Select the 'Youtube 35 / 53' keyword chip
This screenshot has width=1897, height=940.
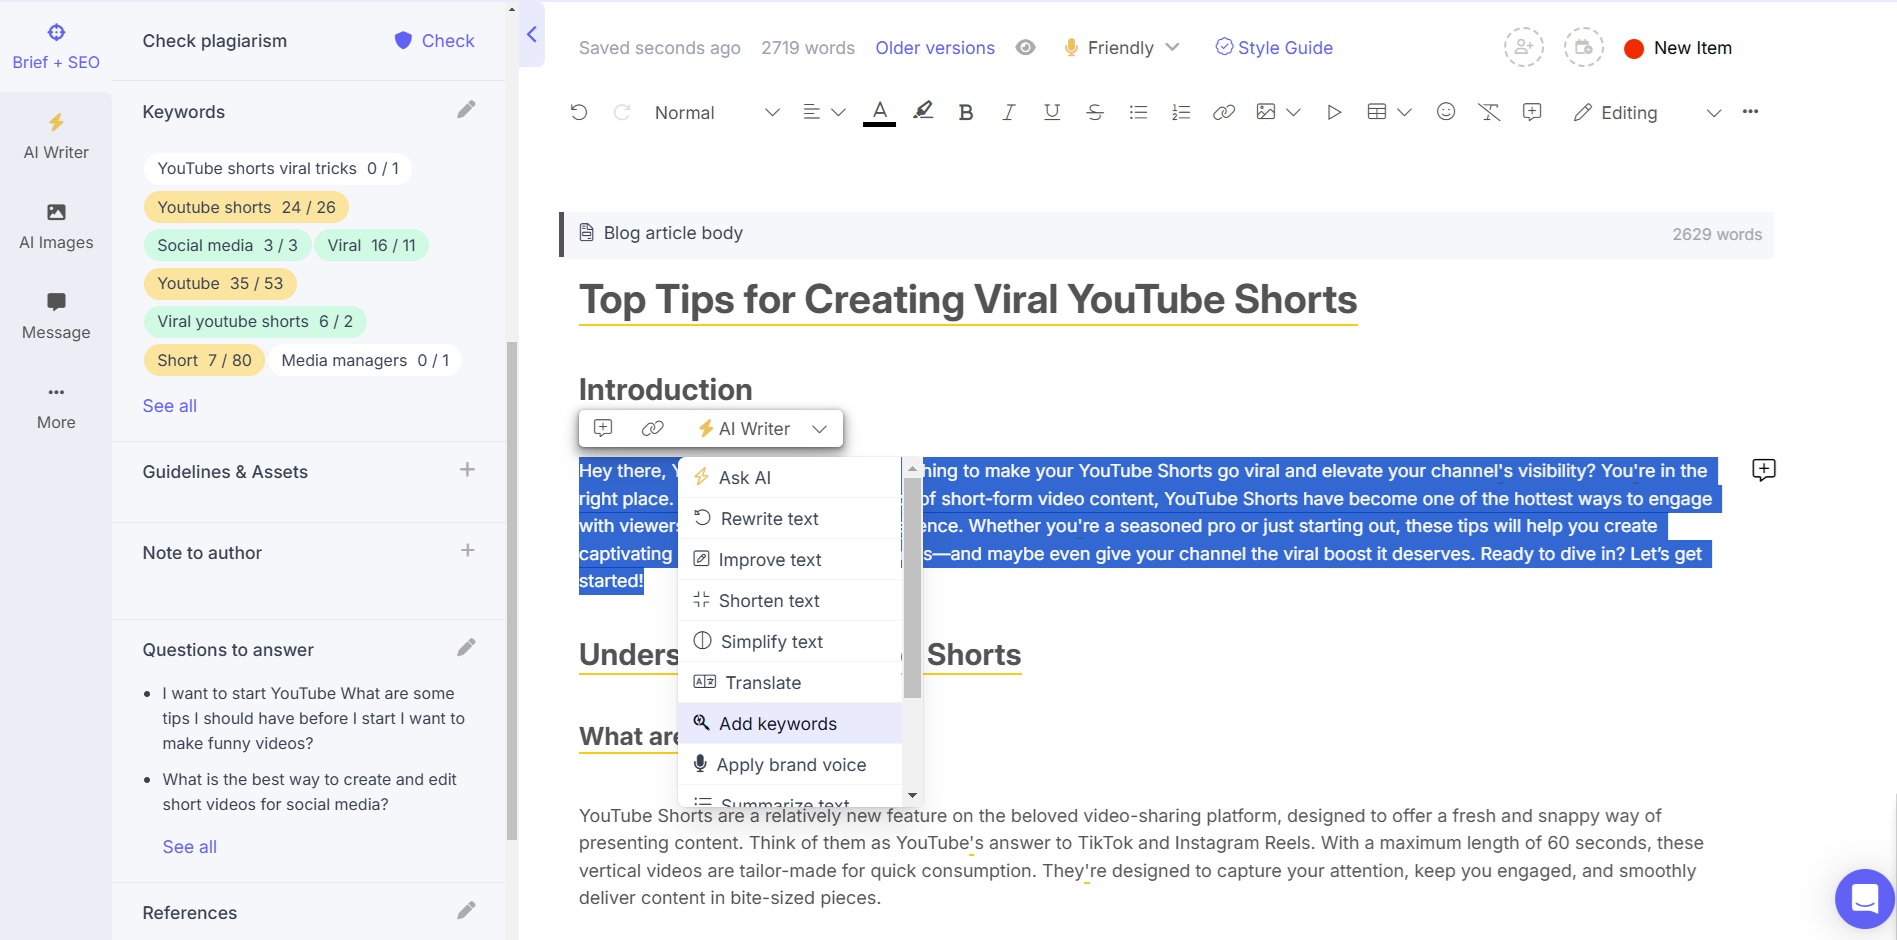click(x=220, y=283)
